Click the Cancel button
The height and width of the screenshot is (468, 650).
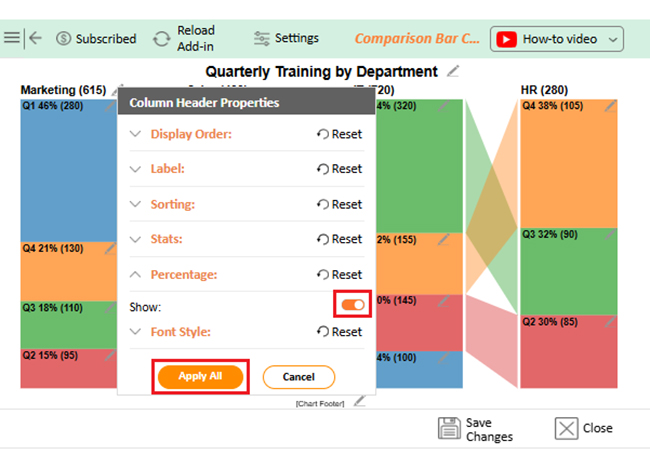[x=298, y=377]
